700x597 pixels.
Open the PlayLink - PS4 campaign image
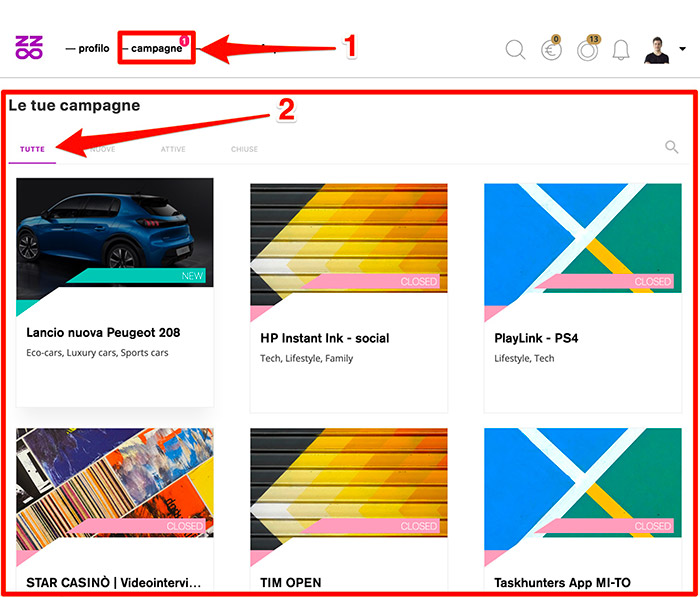coord(583,238)
